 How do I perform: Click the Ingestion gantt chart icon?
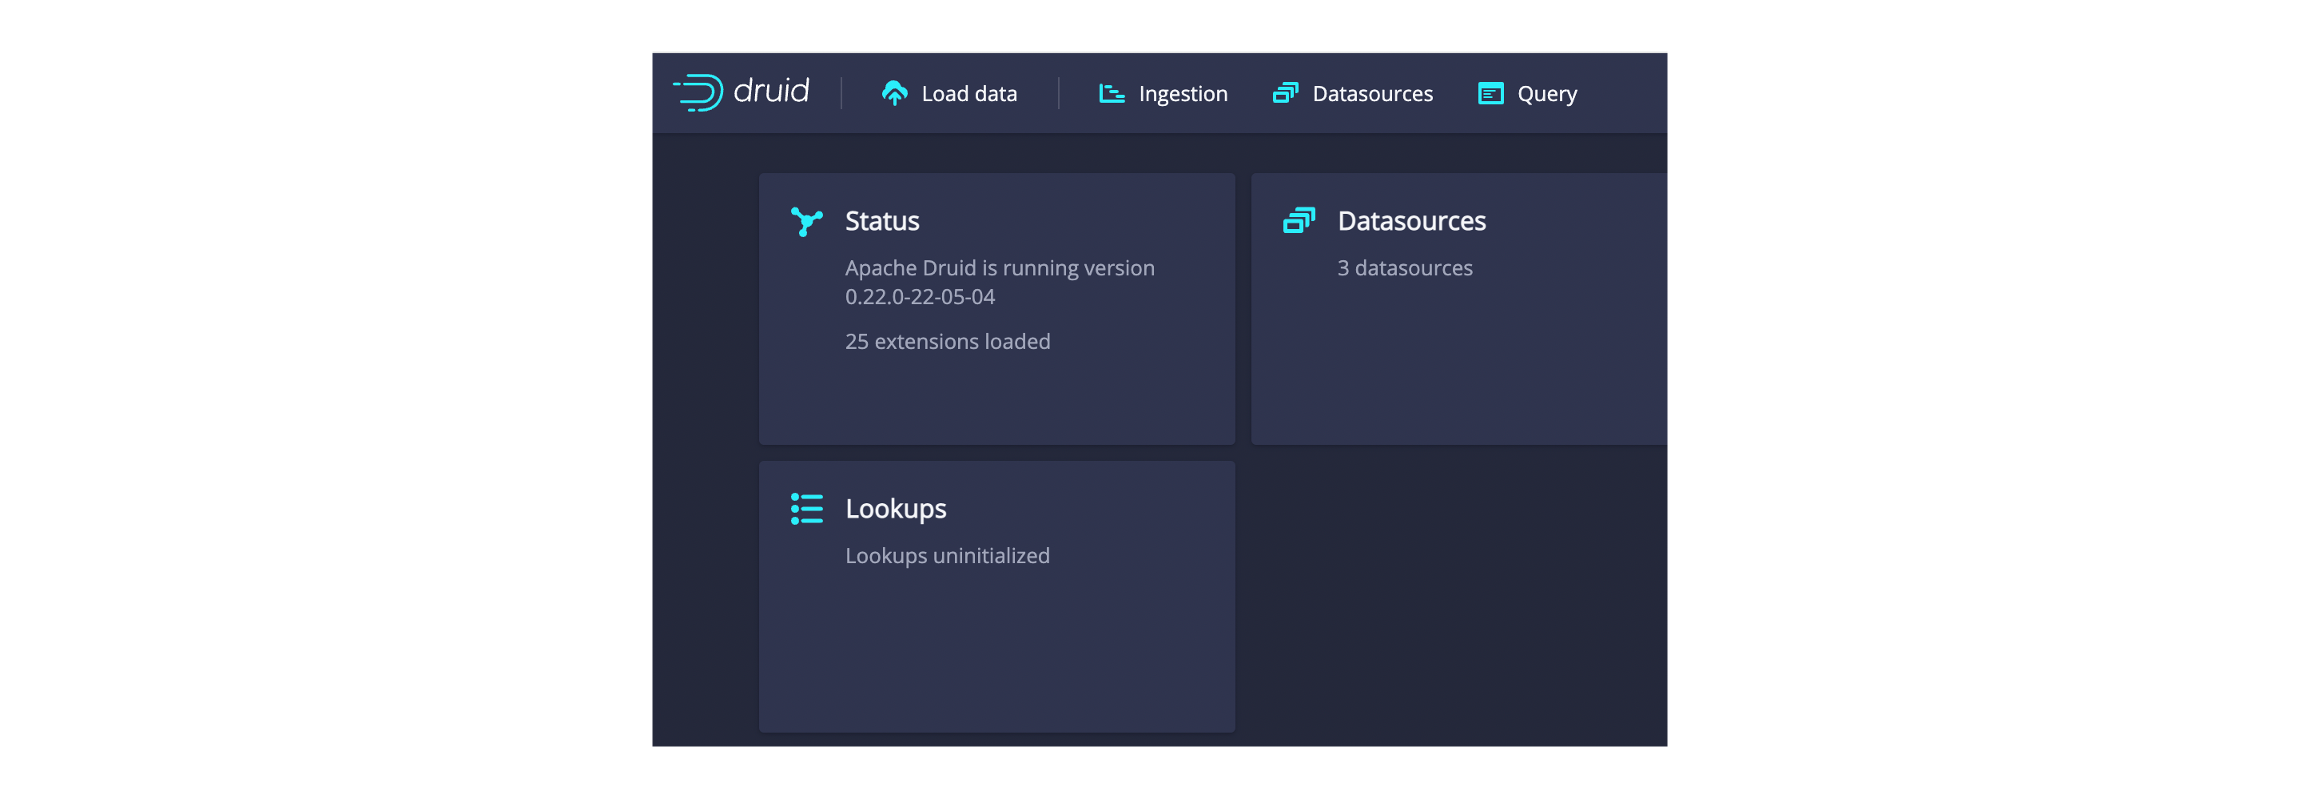[x=1112, y=93]
